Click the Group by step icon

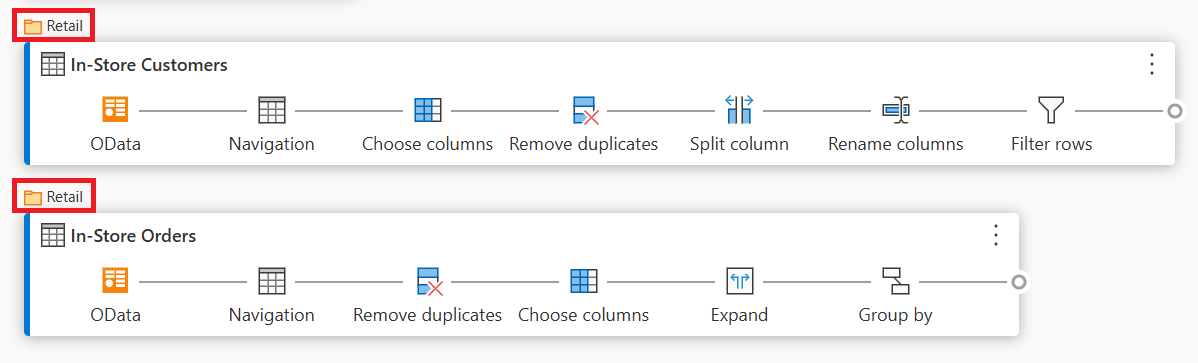point(895,282)
